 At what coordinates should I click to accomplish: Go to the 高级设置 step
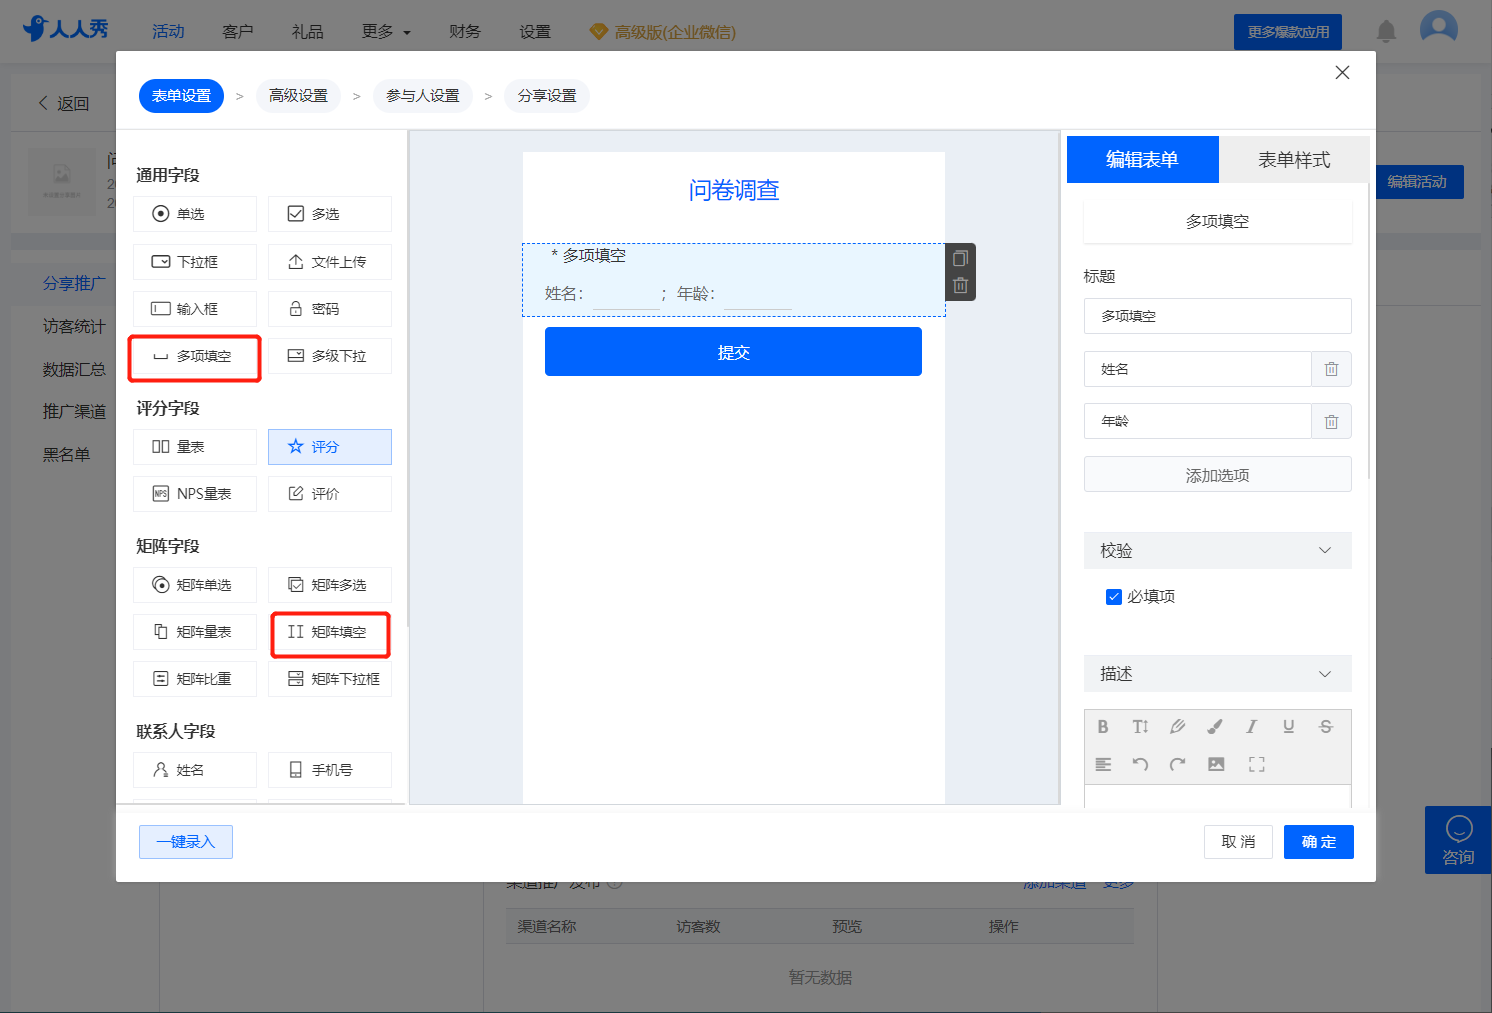tap(298, 96)
